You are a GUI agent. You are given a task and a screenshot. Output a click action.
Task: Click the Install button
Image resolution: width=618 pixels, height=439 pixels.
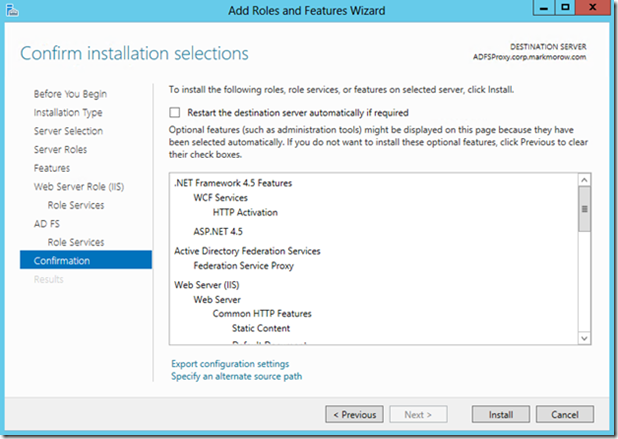[x=501, y=415]
